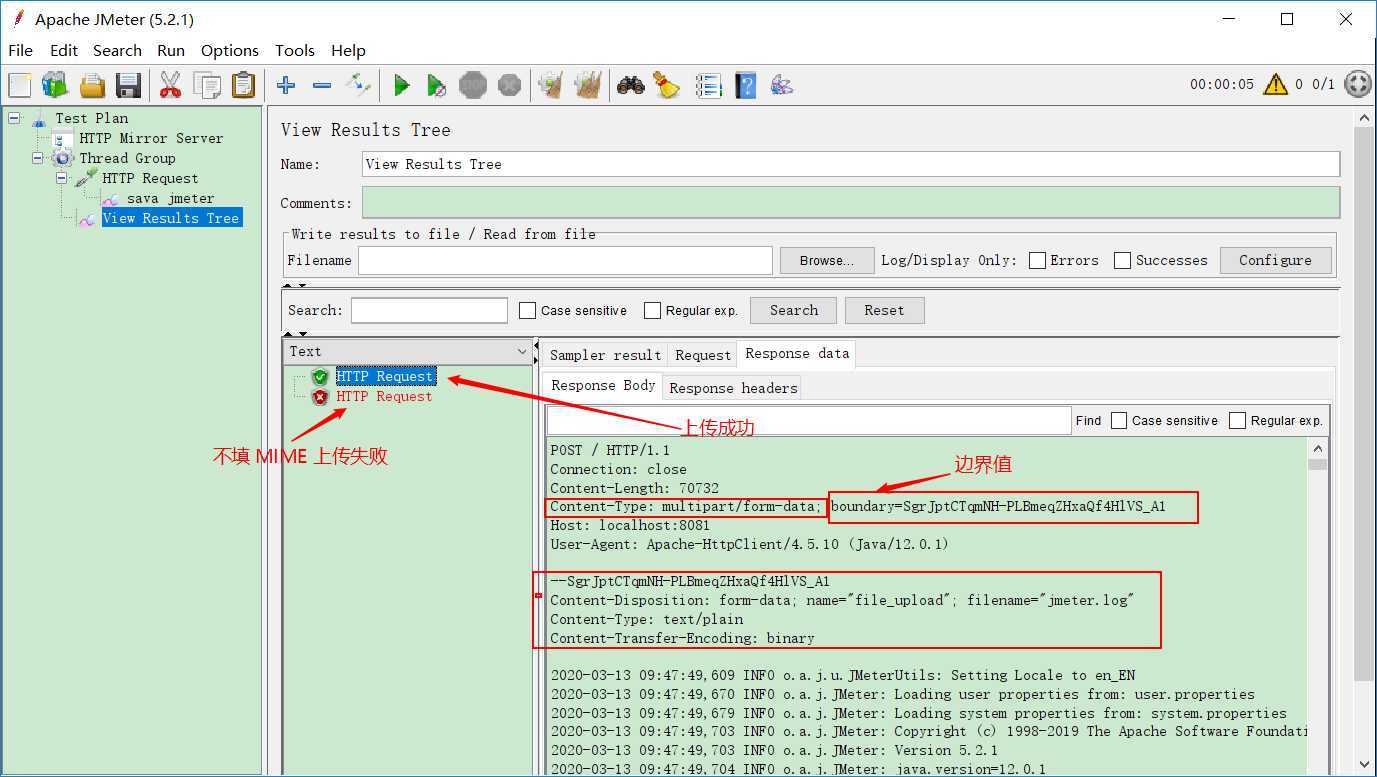Shut down threads with shutdown icon
This screenshot has height=777, width=1377.
point(509,85)
